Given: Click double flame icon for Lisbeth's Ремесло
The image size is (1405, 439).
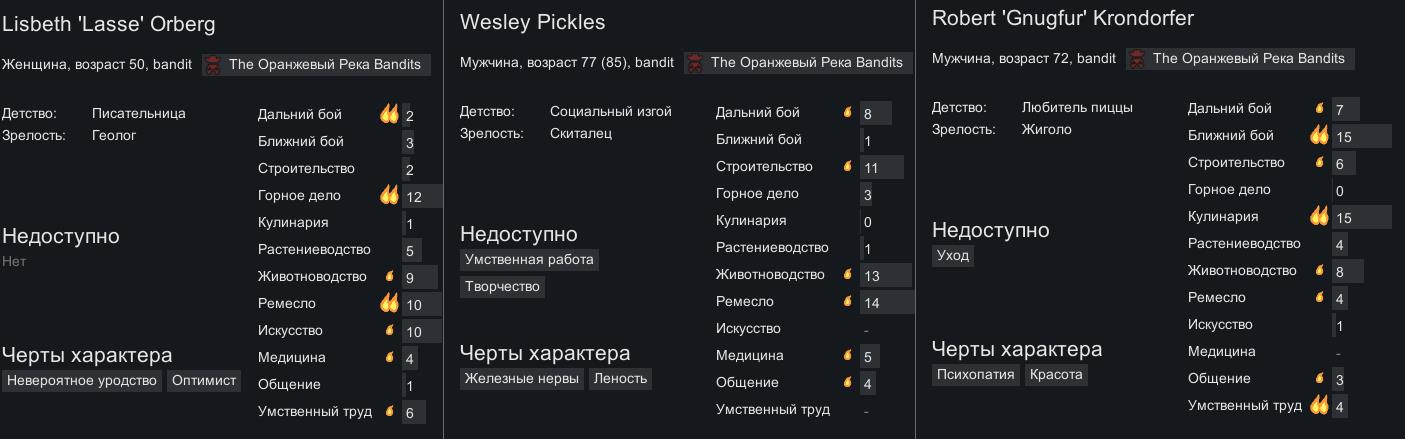Looking at the screenshot, I should click(x=389, y=303).
